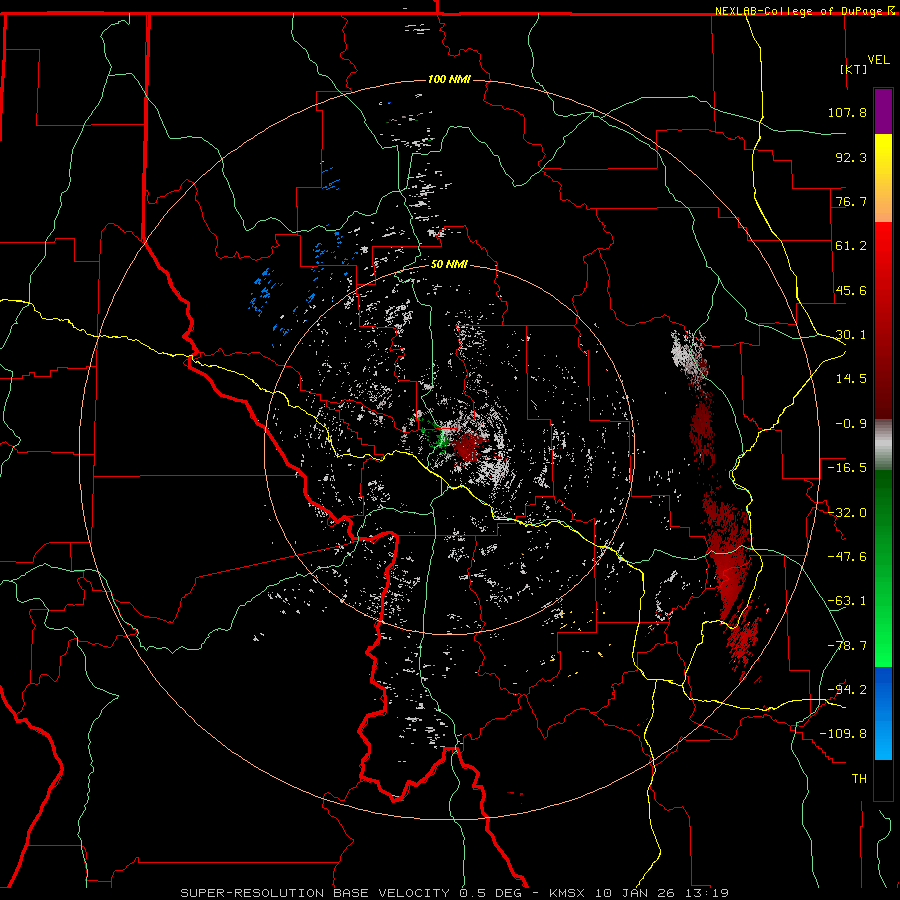Viewport: 900px width, 900px height.
Task: Pick the gray near-zero segment of the color bar
Action: click(x=883, y=445)
